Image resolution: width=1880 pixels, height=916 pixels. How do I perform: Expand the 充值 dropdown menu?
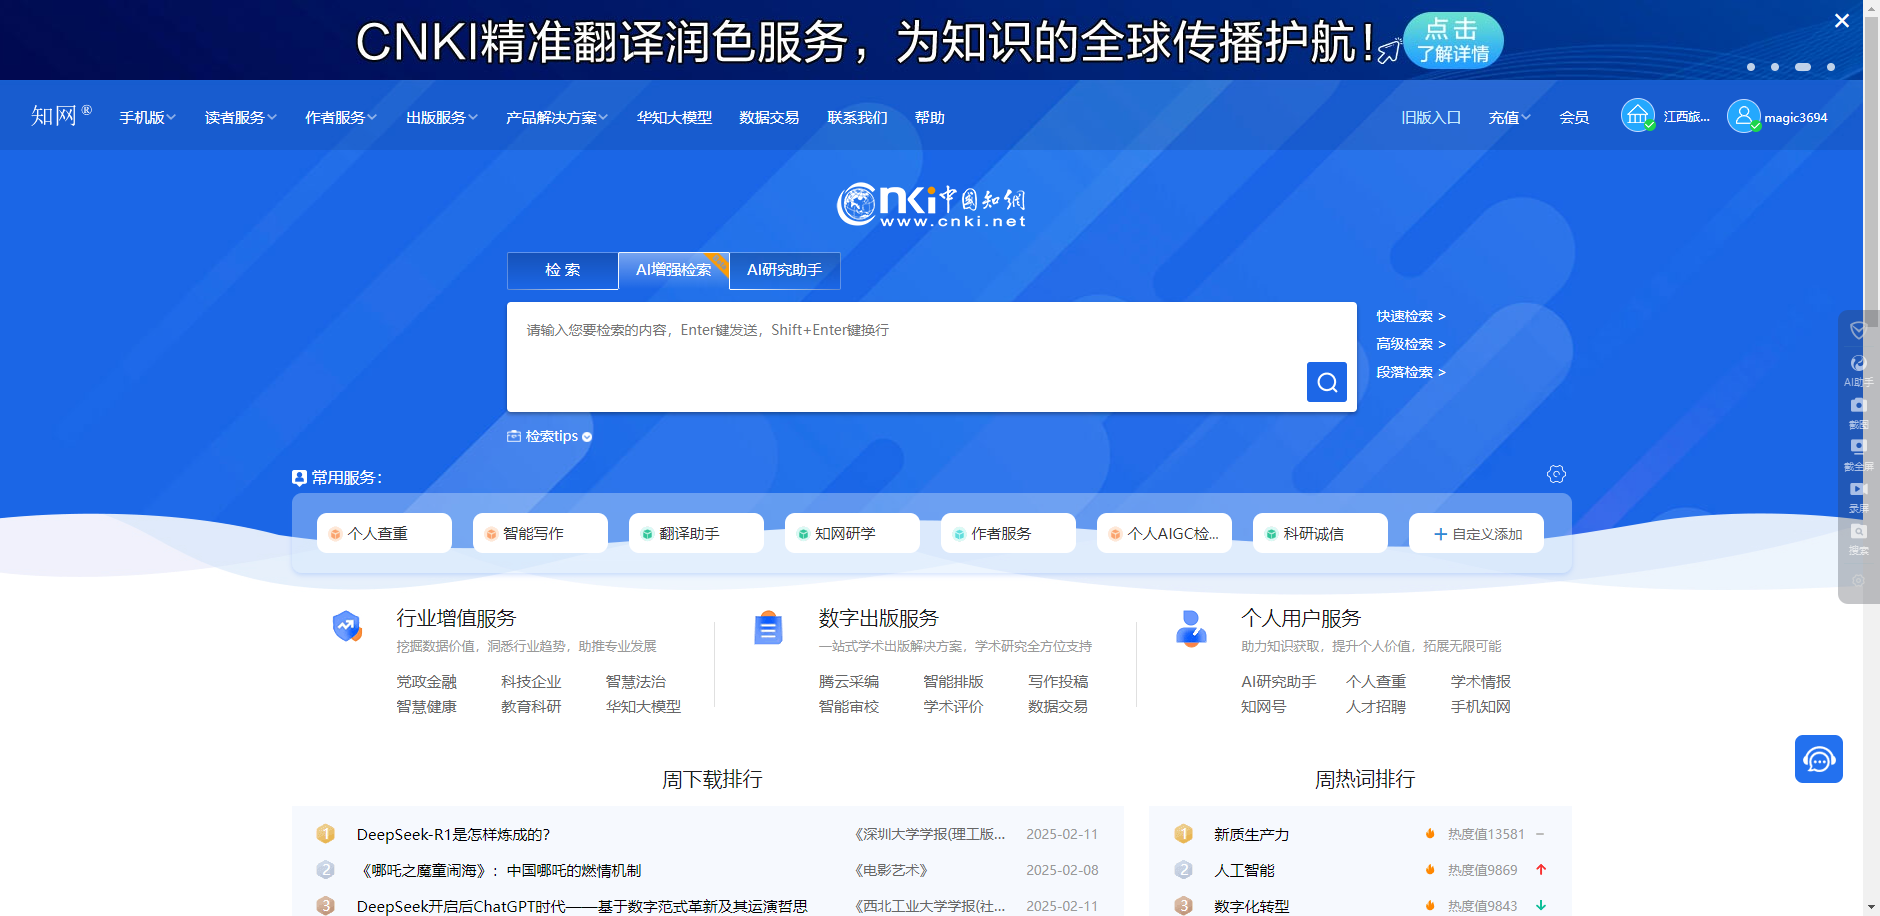tap(1510, 117)
